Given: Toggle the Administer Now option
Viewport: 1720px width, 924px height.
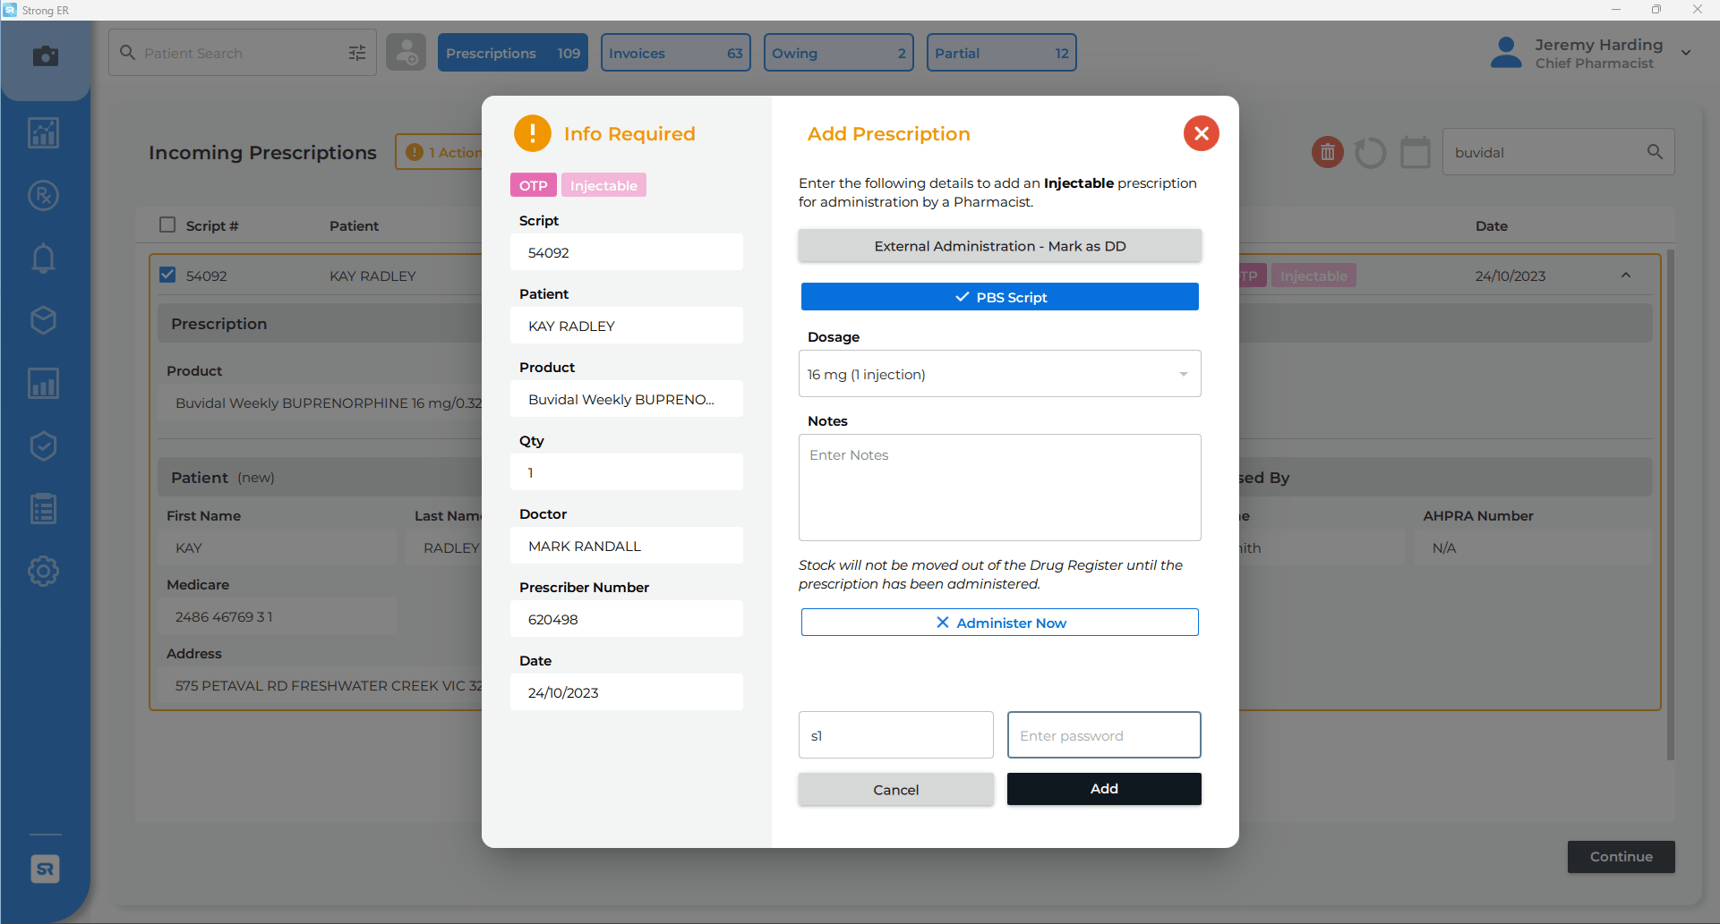Looking at the screenshot, I should (1000, 622).
